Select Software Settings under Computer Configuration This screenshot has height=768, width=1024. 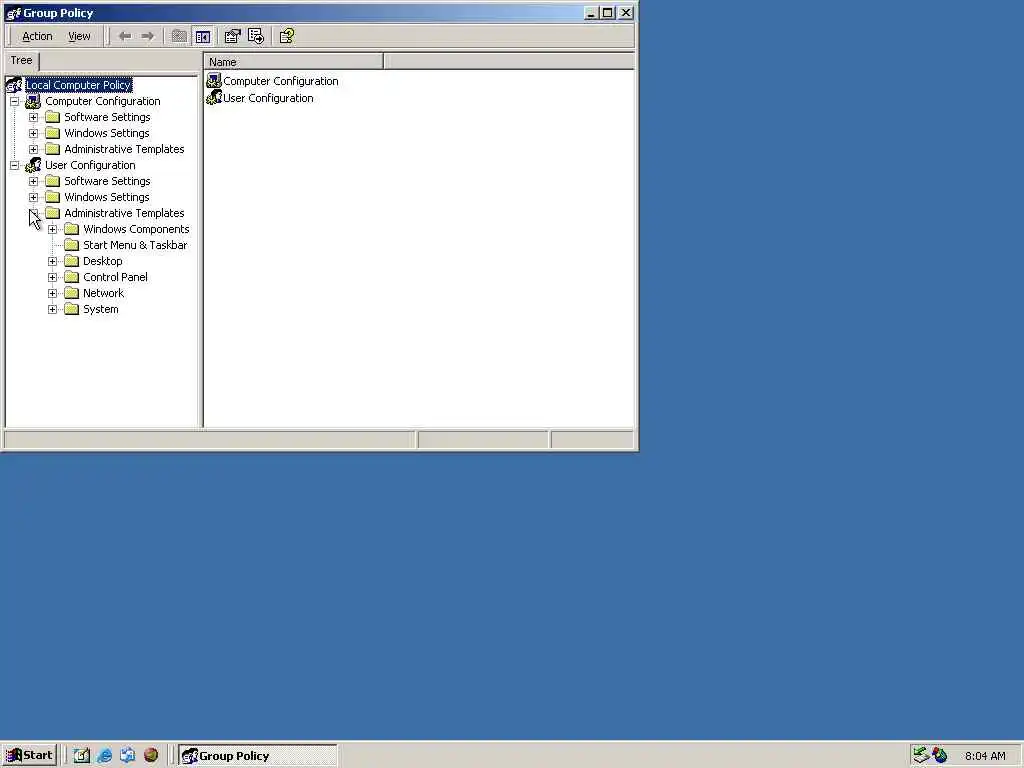coord(107,118)
